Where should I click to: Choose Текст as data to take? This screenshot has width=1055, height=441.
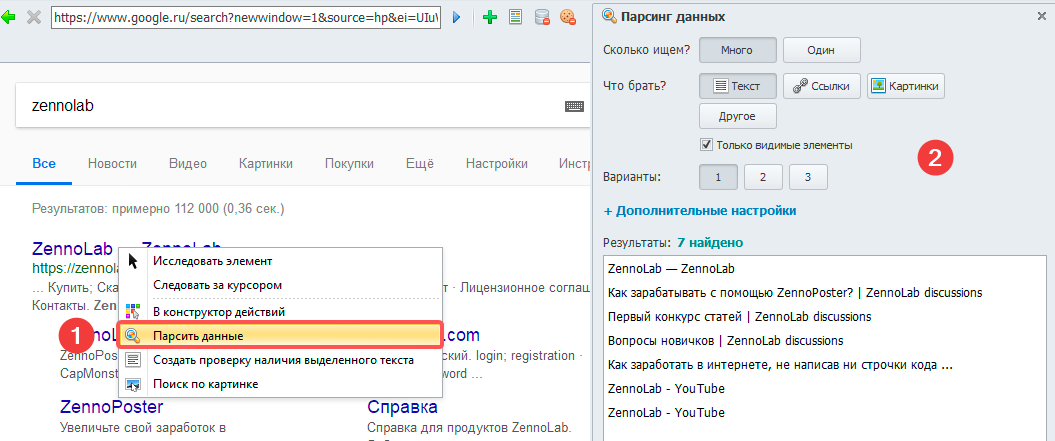(738, 86)
